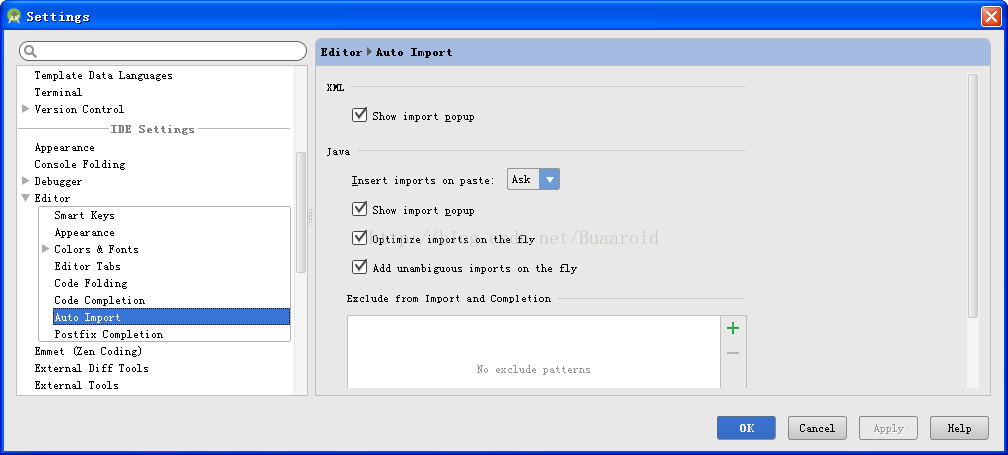
Task: Focus the settings search field
Action: 170,51
